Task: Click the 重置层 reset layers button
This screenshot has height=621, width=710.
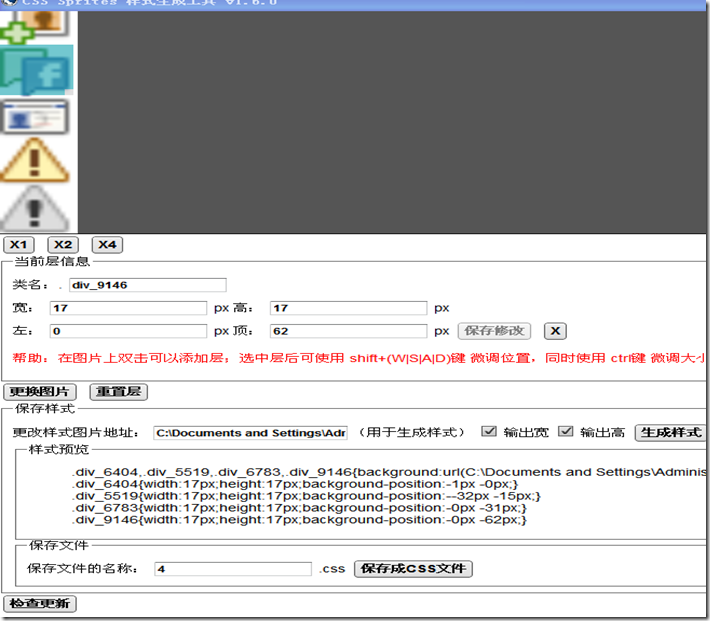Action: coord(119,392)
